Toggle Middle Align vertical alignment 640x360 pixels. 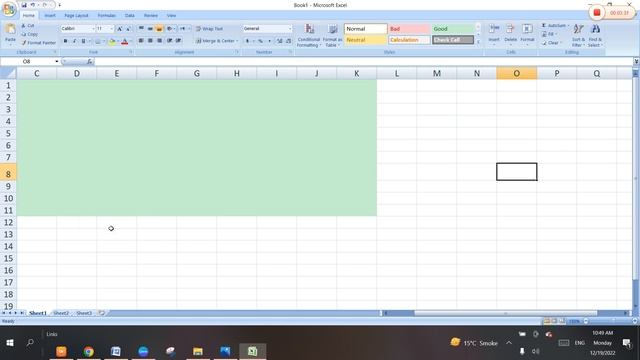coord(150,29)
